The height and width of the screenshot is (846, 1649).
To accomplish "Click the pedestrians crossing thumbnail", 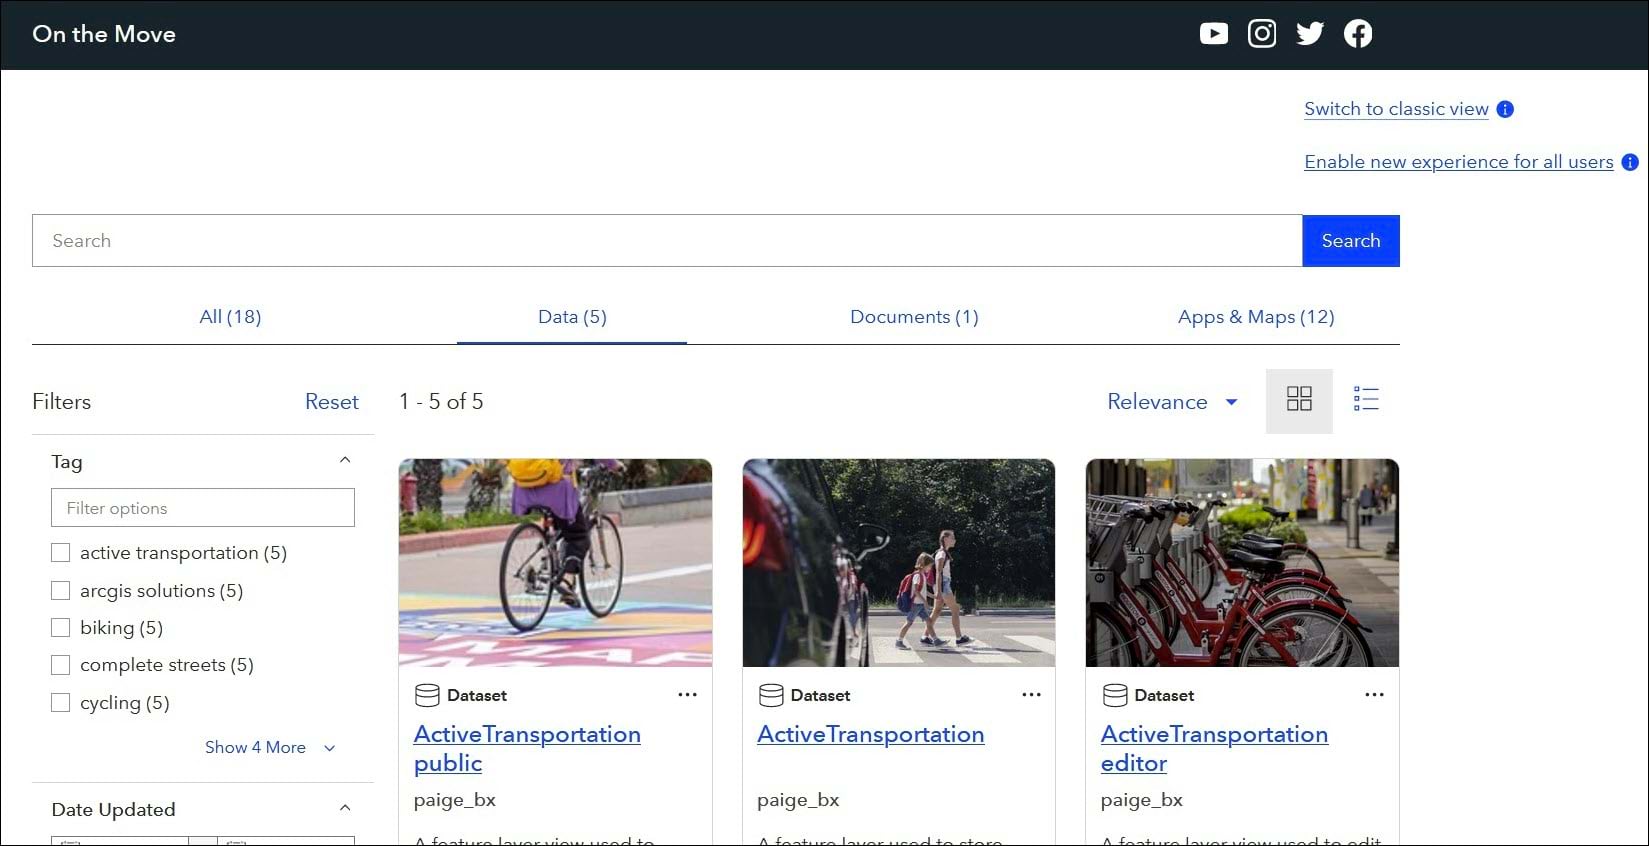I will (x=899, y=563).
